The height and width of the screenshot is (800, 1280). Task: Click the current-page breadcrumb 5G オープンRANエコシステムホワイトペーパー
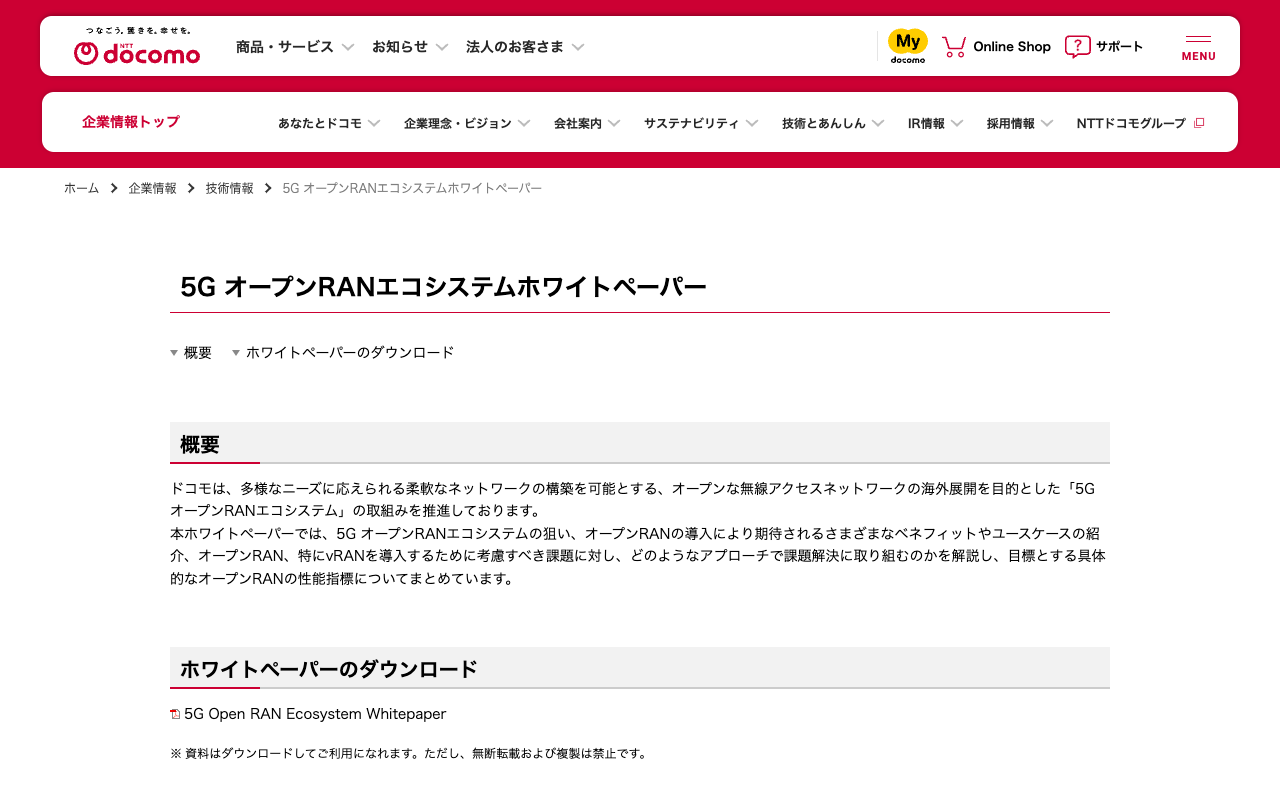[413, 188]
